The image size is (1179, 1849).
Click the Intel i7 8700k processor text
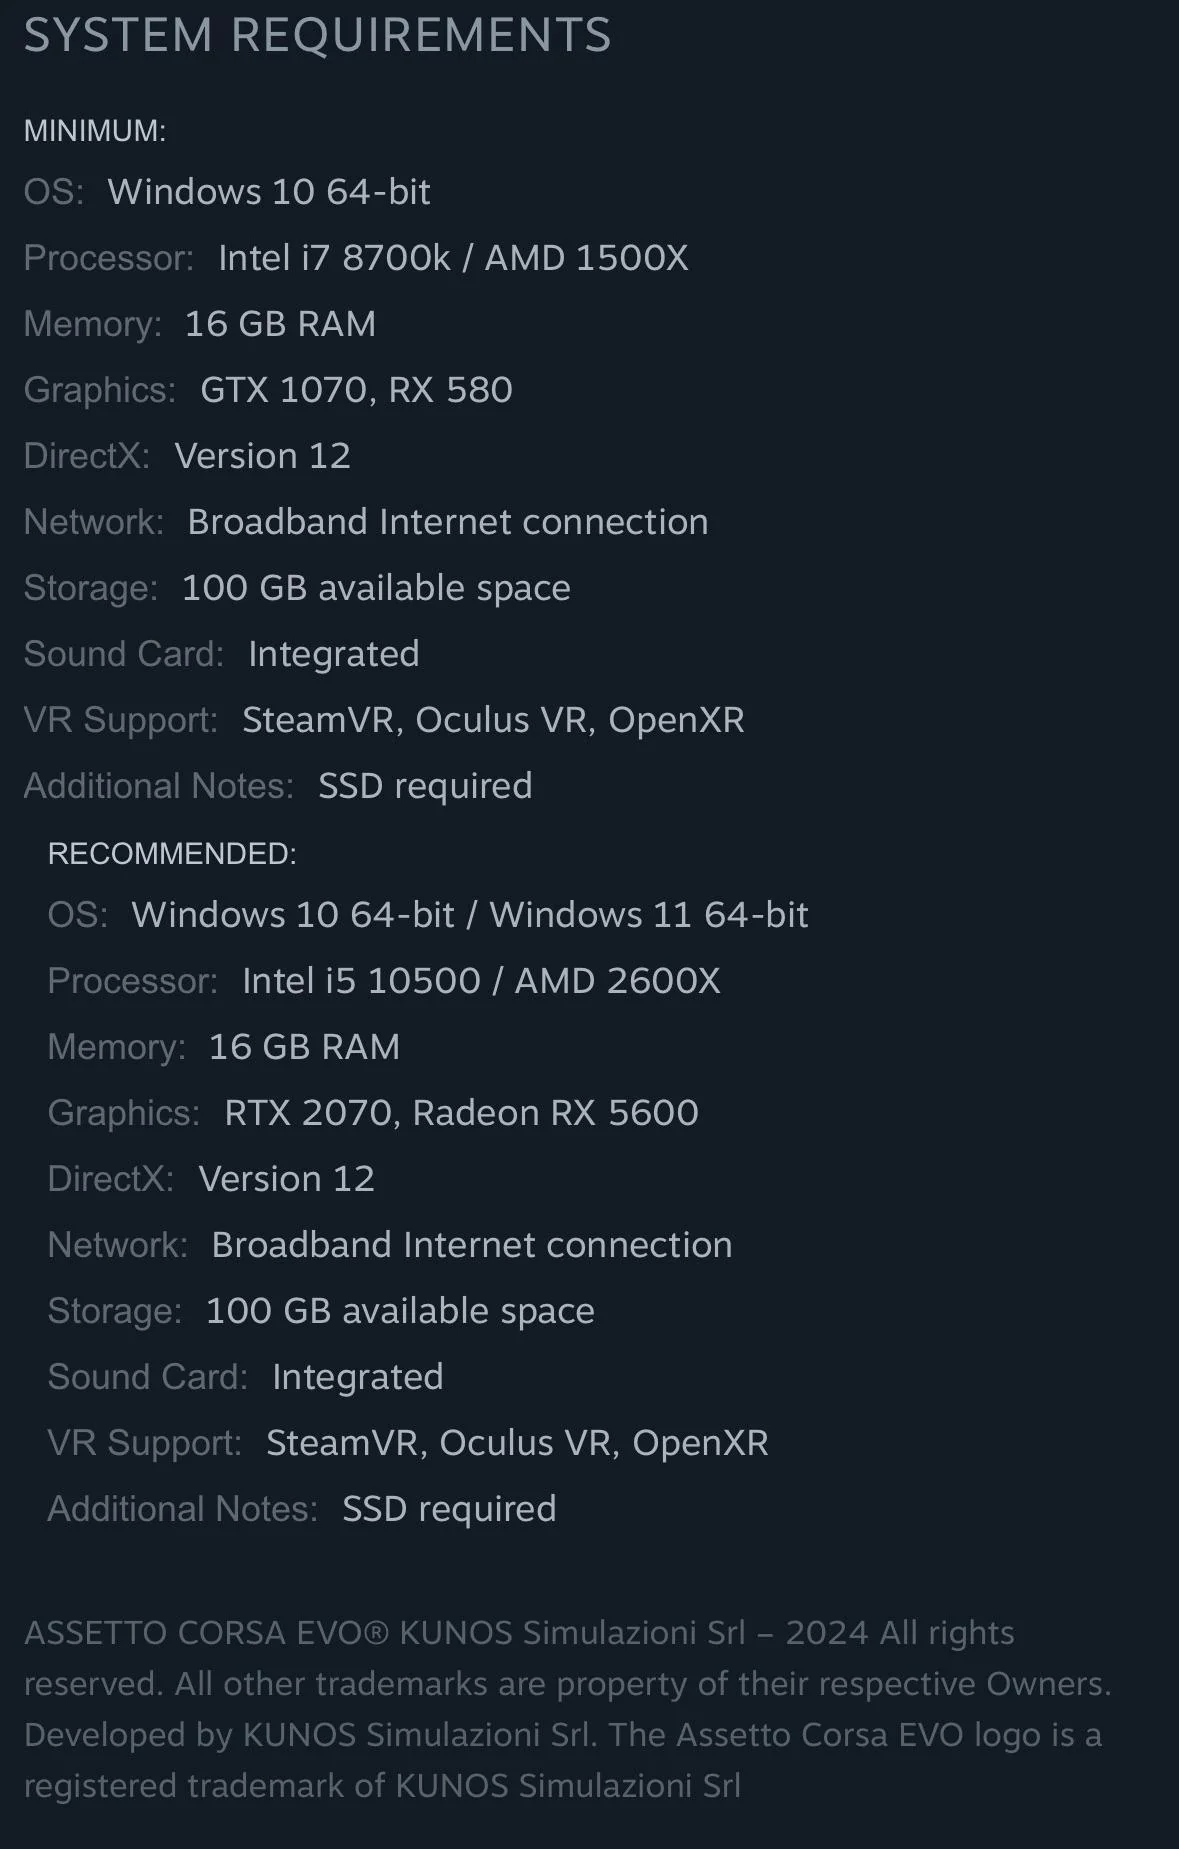[x=334, y=258]
